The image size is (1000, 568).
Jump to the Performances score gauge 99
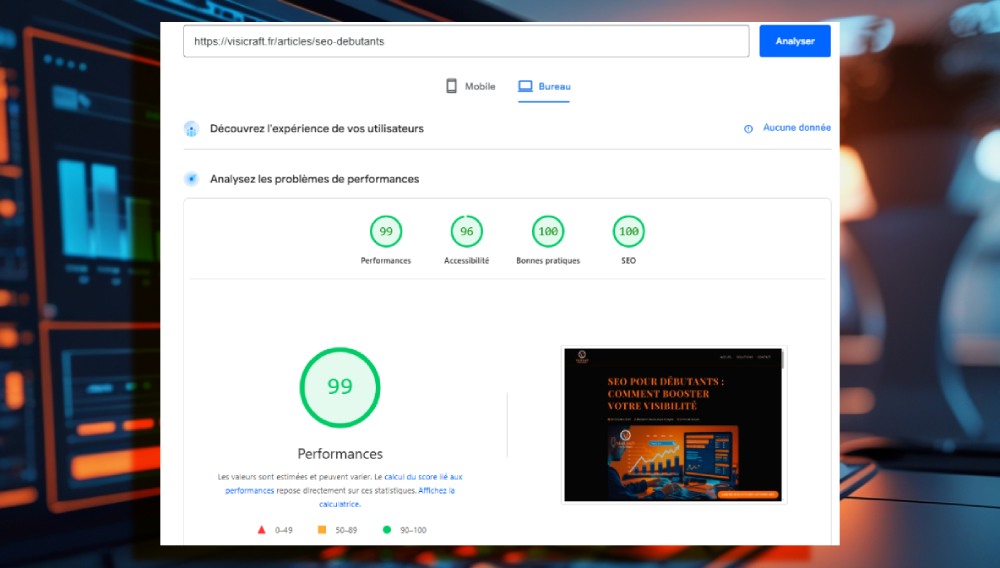tap(386, 231)
